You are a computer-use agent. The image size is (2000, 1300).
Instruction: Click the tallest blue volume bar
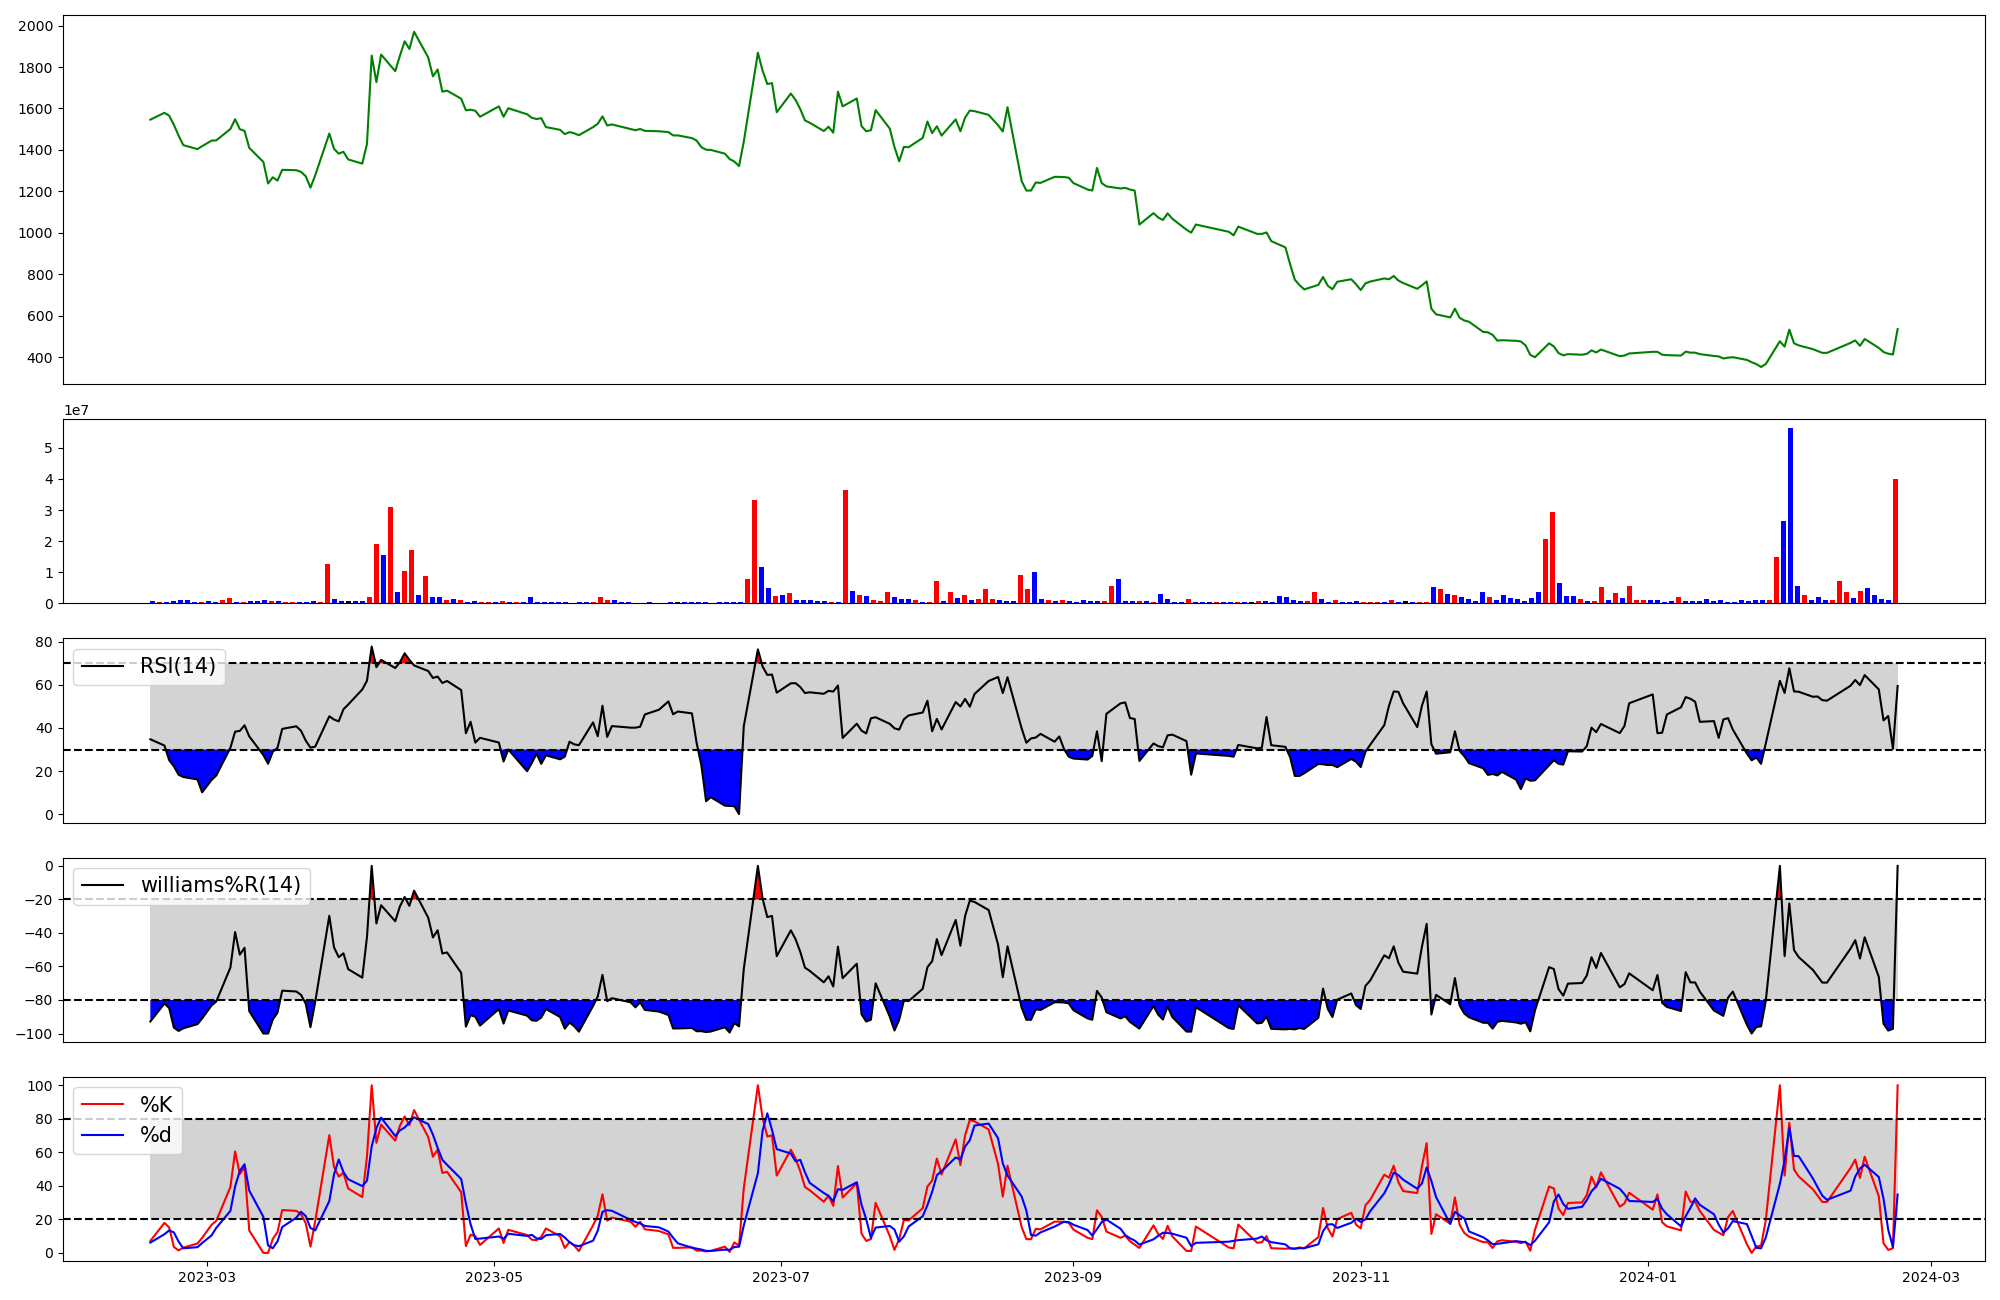[x=1790, y=515]
